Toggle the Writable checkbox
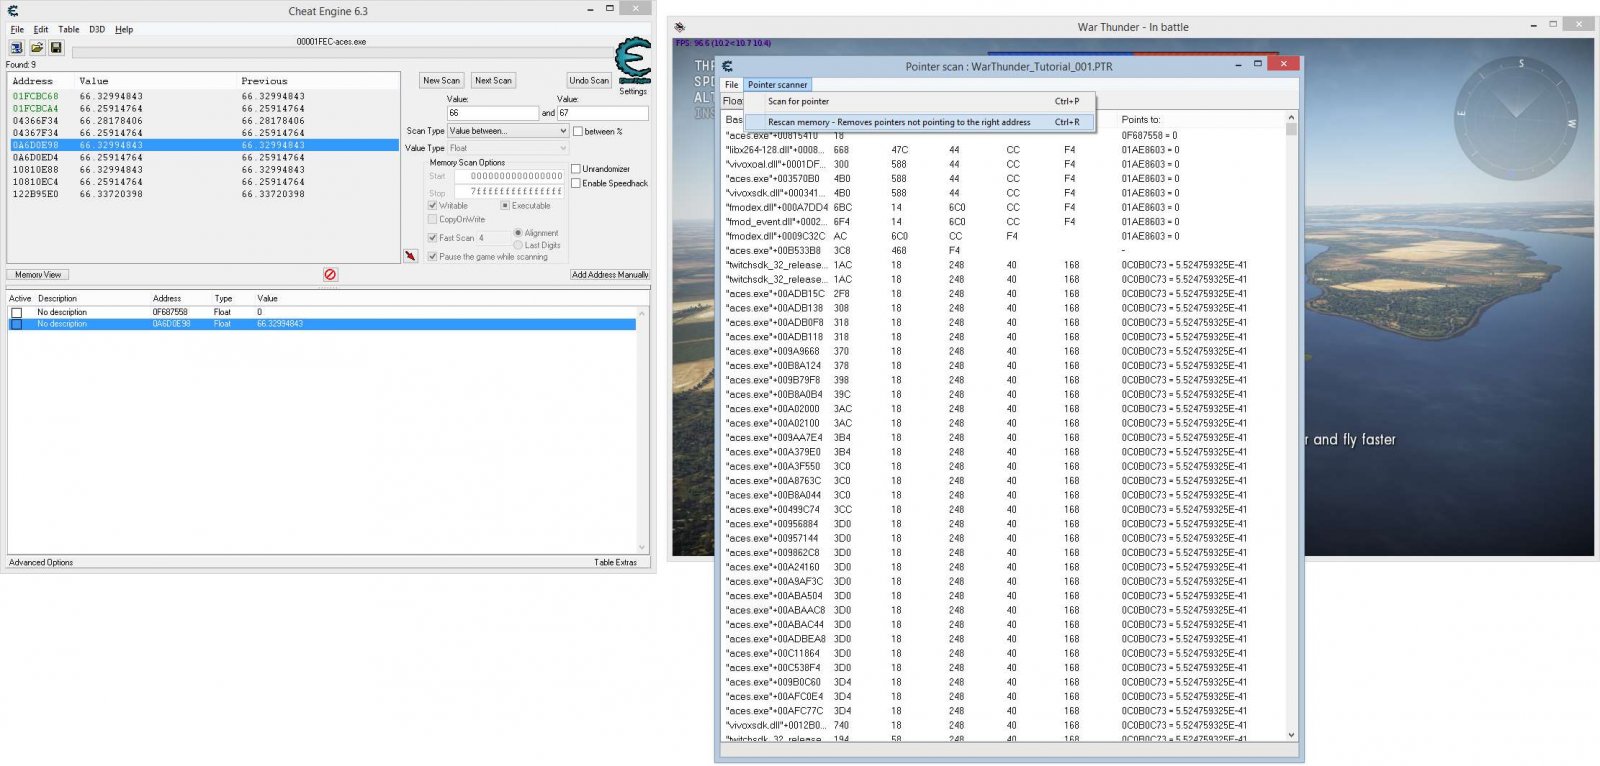Viewport: 1600px width, 766px height. tap(432, 205)
